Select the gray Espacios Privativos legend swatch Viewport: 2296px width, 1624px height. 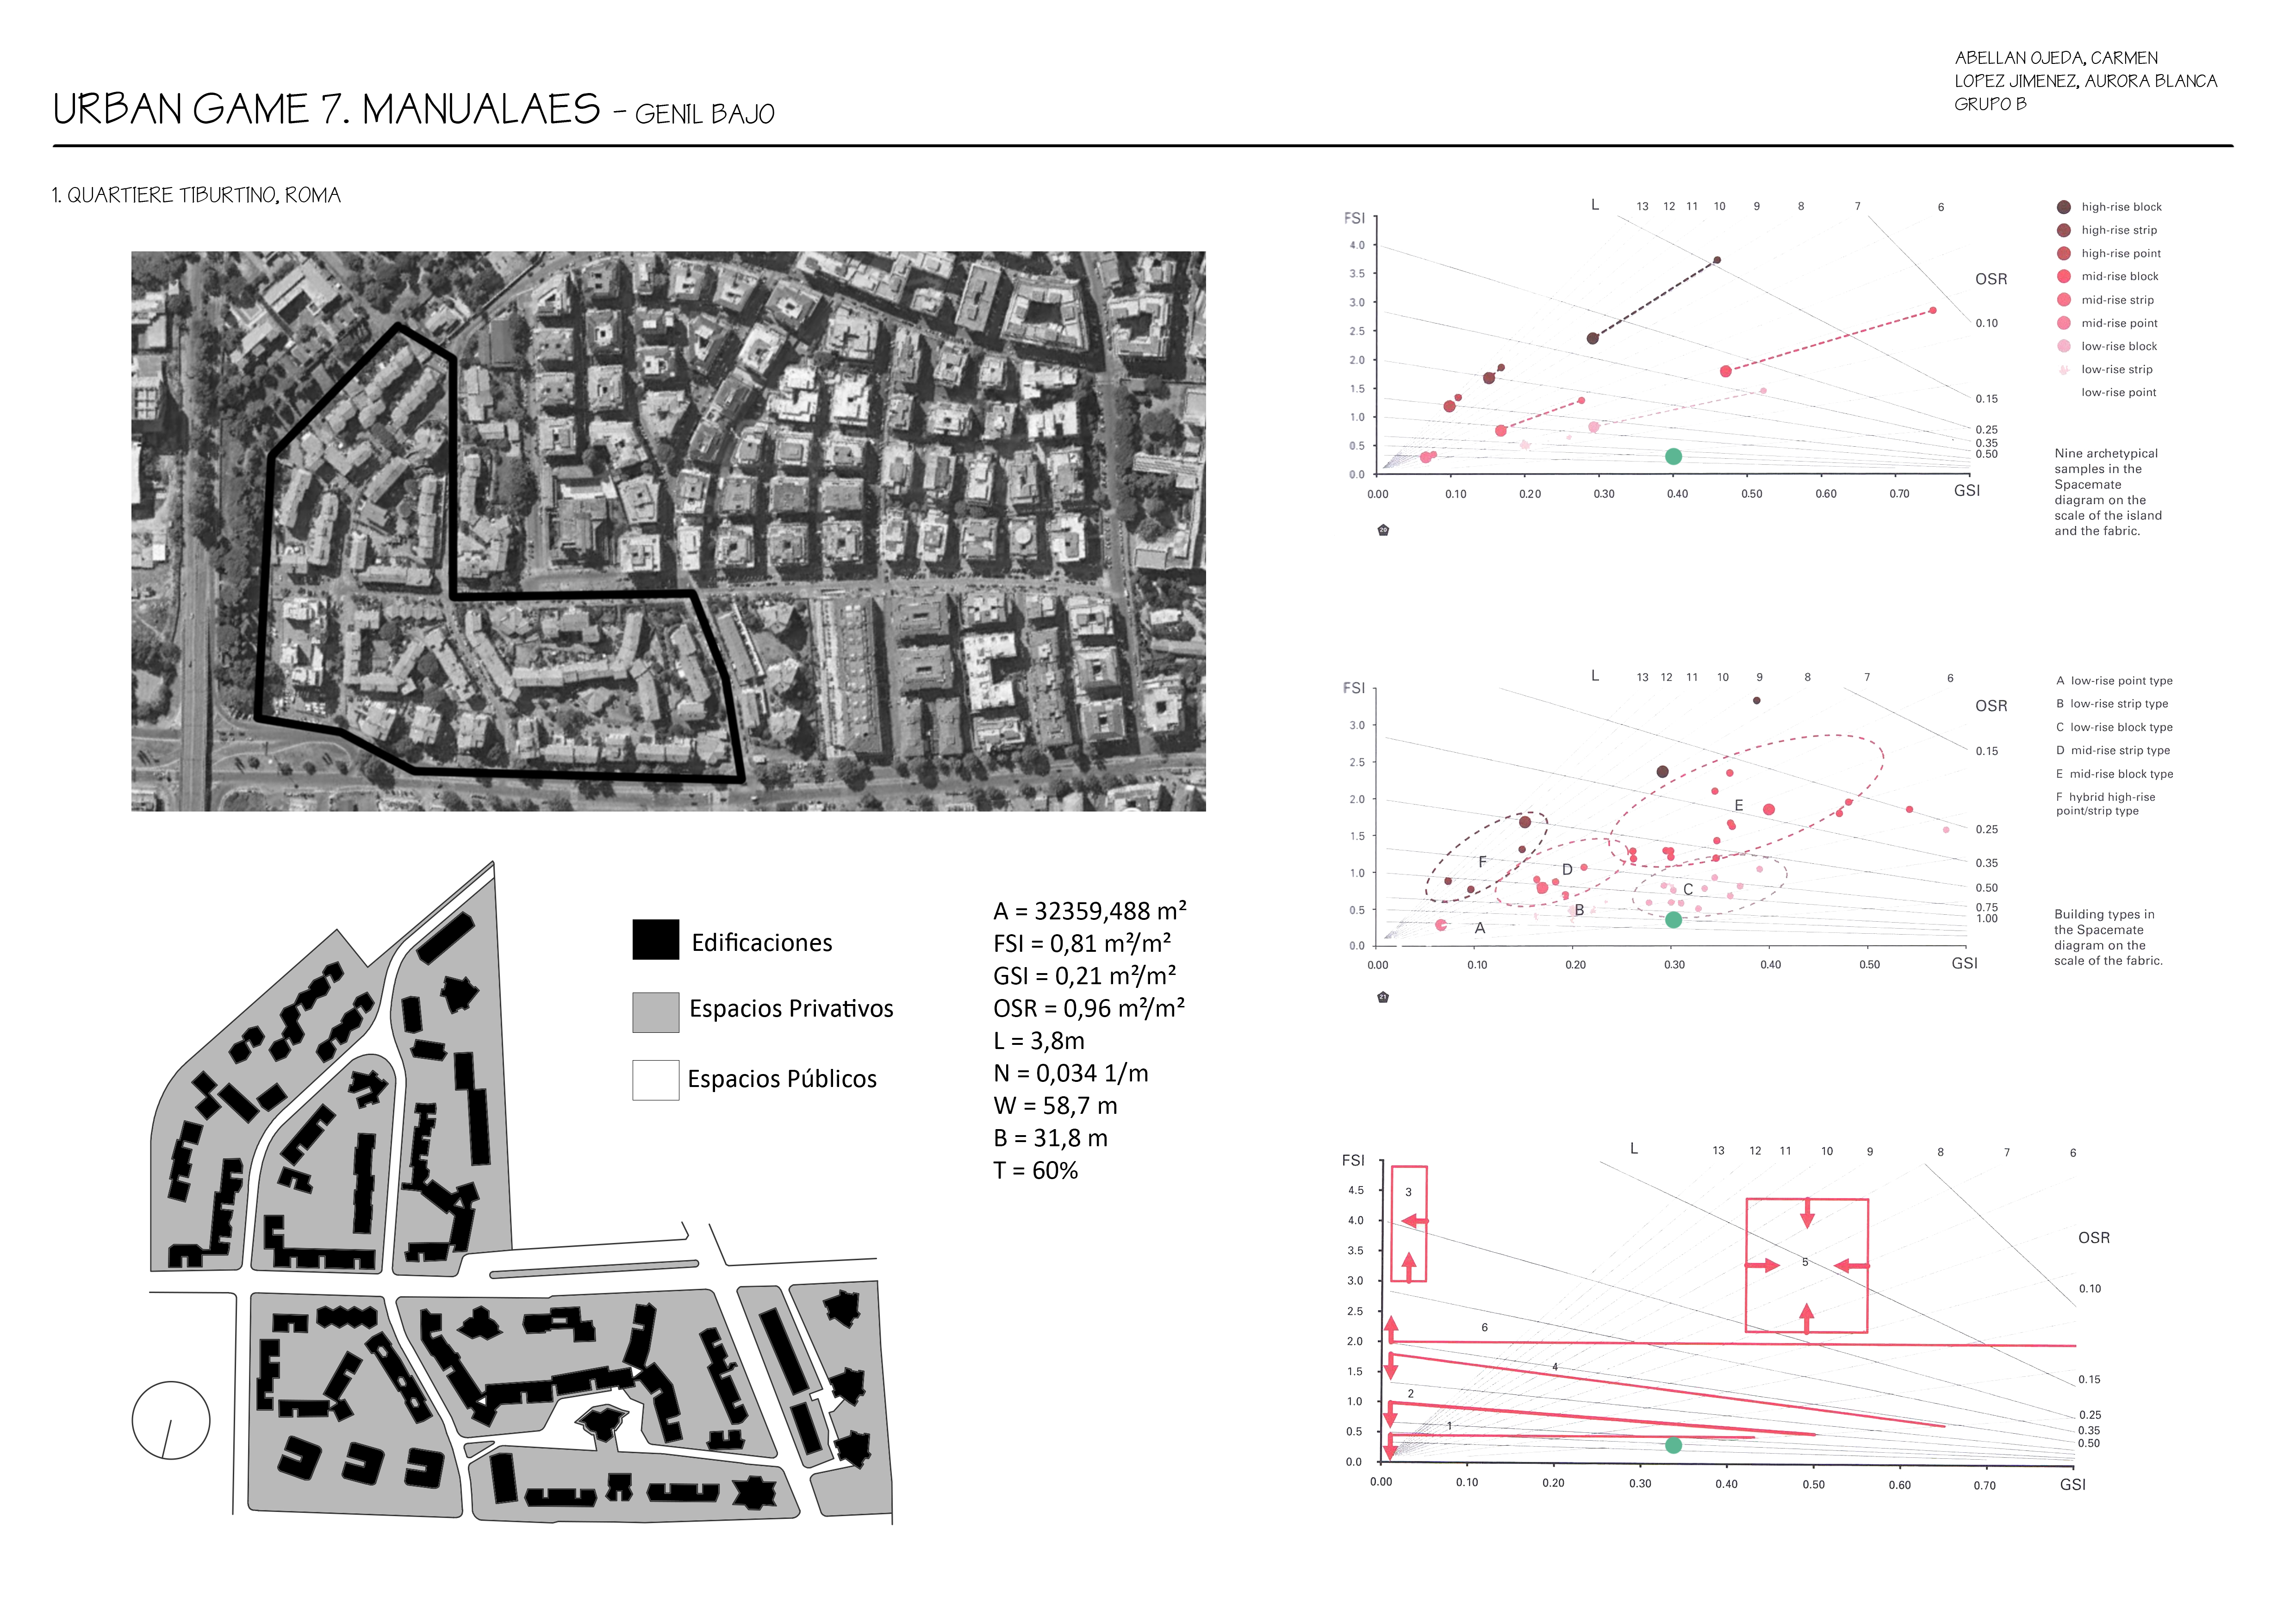click(x=656, y=1012)
